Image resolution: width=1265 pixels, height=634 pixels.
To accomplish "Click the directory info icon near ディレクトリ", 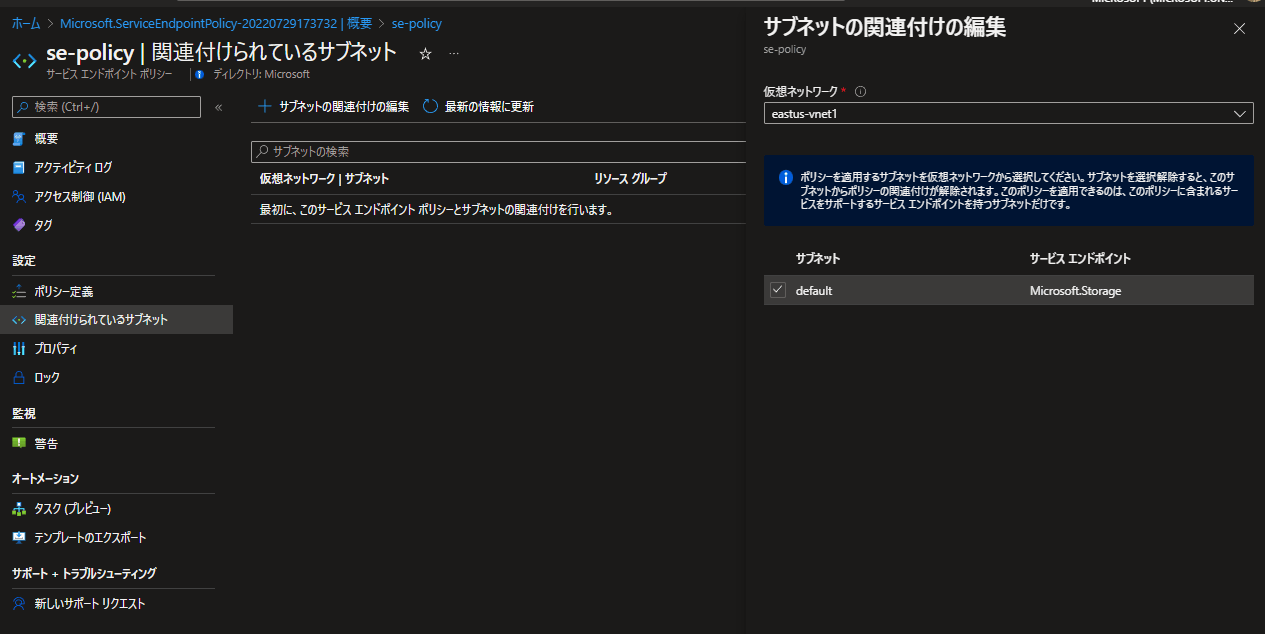I will pos(199,74).
